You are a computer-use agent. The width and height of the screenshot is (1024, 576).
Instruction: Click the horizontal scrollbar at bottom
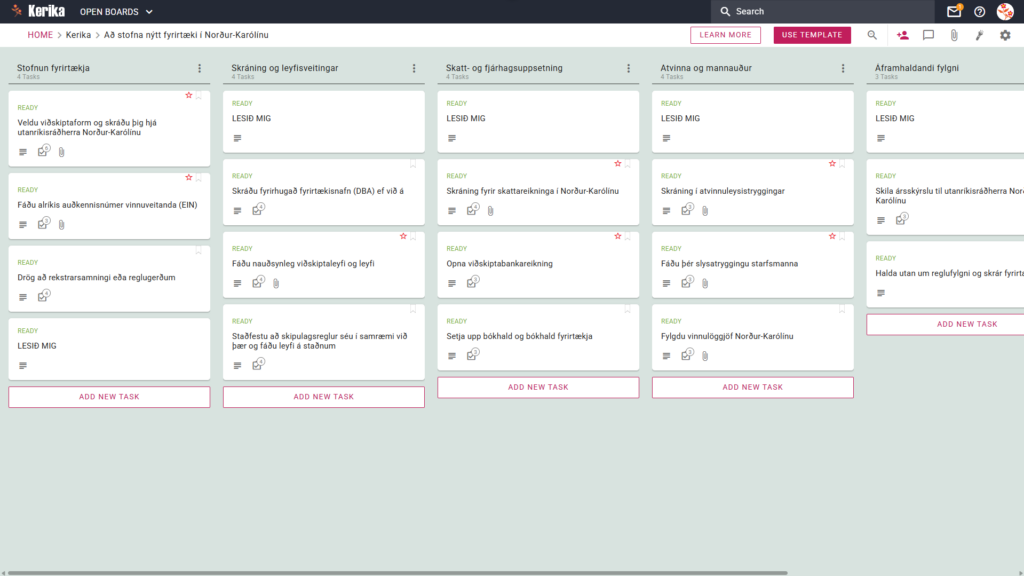397,573
